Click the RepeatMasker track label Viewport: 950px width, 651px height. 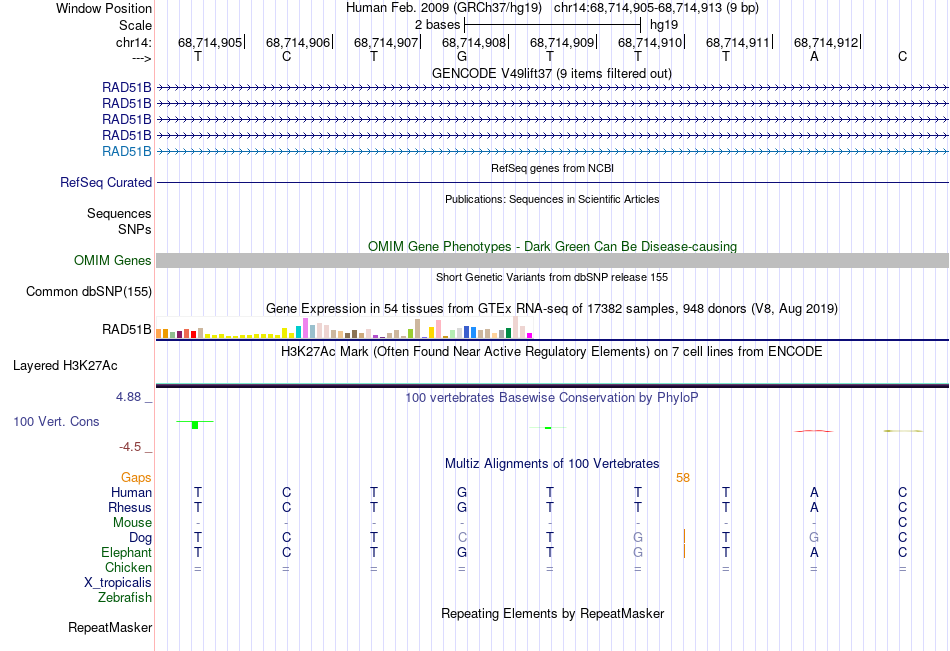[x=110, y=627]
